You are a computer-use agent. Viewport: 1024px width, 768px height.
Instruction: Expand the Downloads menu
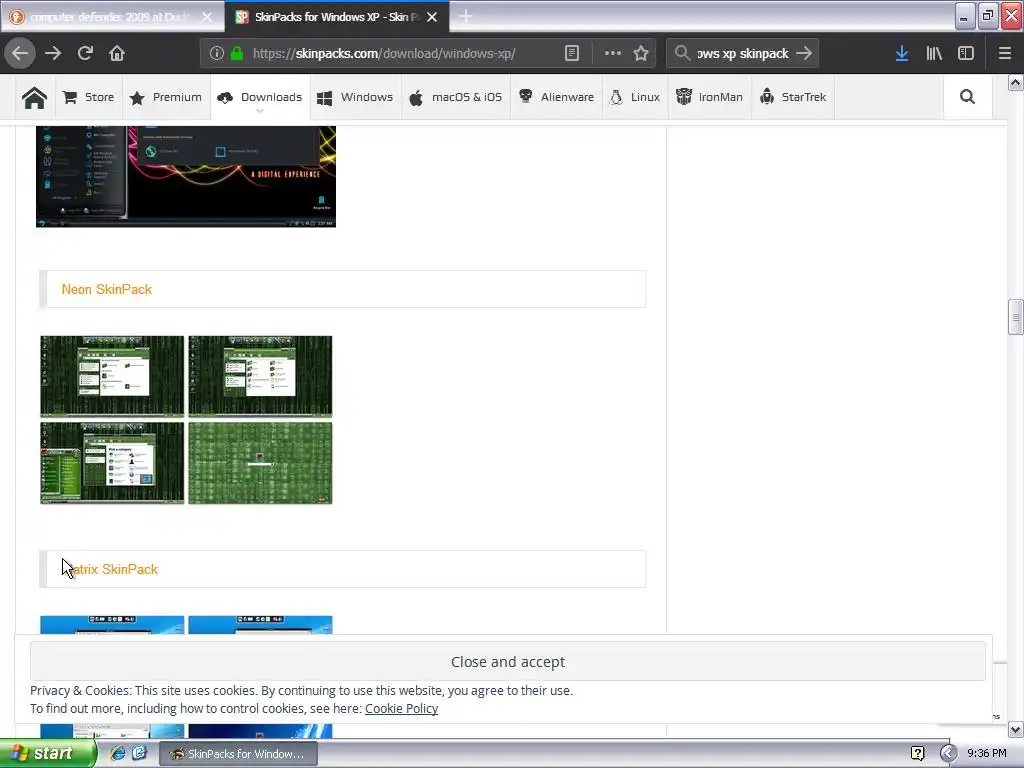[x=260, y=97]
